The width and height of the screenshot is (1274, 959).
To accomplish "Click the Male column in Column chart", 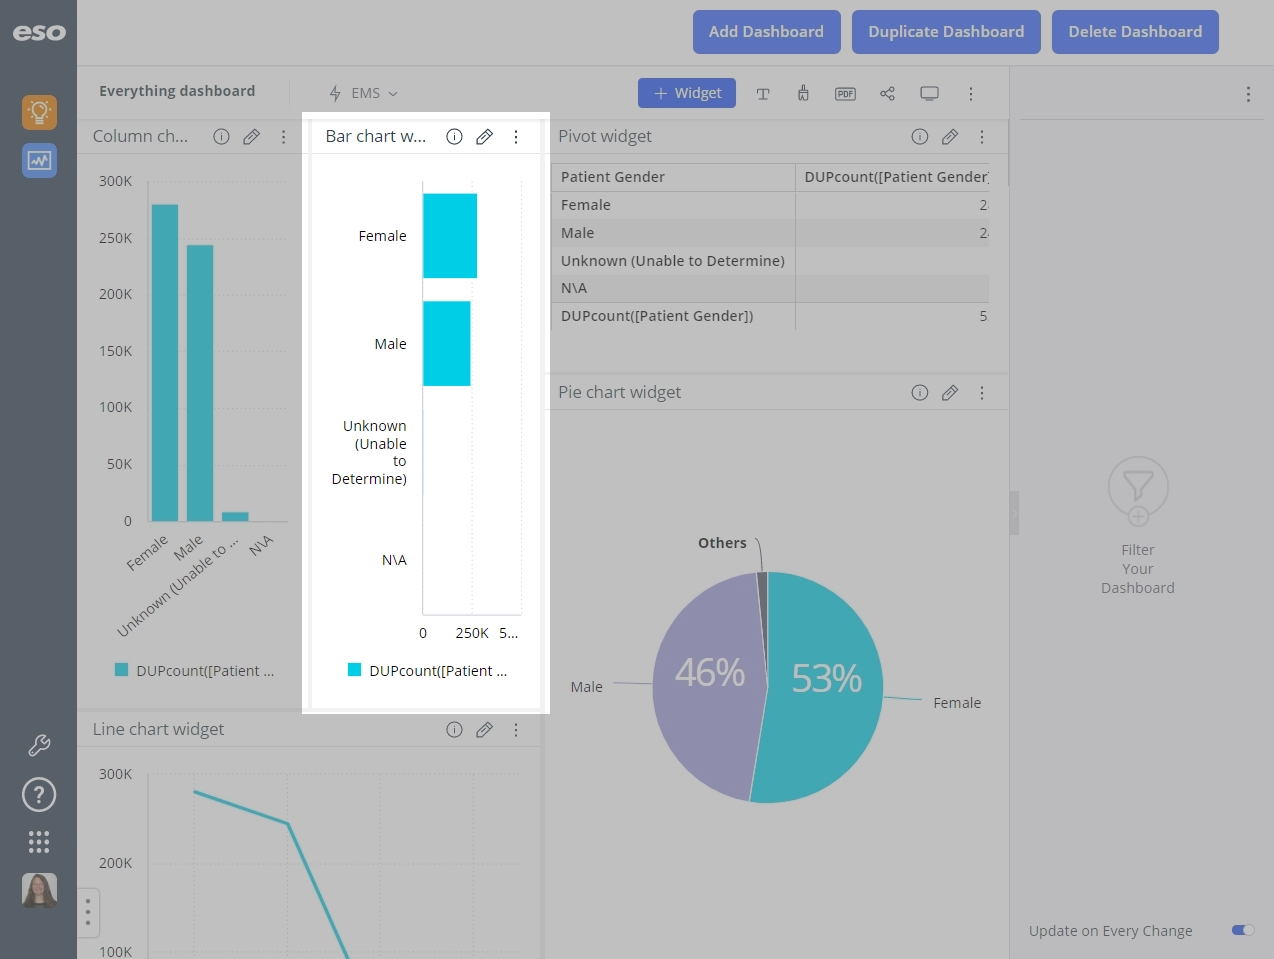I will [x=200, y=383].
